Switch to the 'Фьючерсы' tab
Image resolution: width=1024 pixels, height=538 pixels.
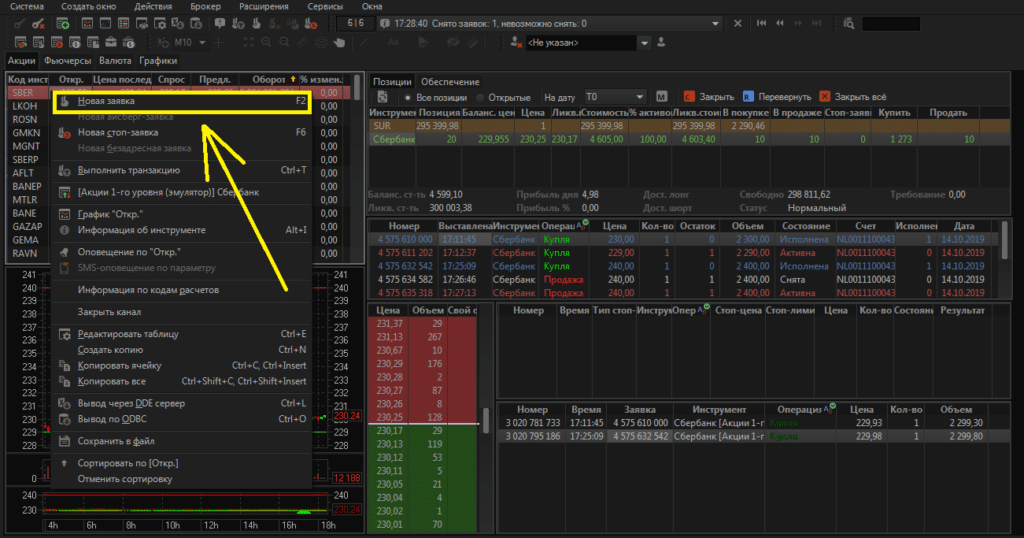(x=67, y=61)
